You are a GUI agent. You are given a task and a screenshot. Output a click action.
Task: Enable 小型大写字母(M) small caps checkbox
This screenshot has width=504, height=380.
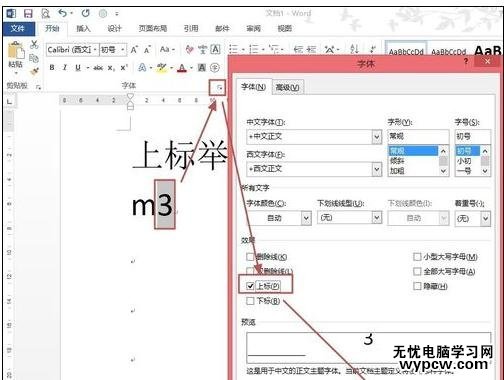pos(417,257)
